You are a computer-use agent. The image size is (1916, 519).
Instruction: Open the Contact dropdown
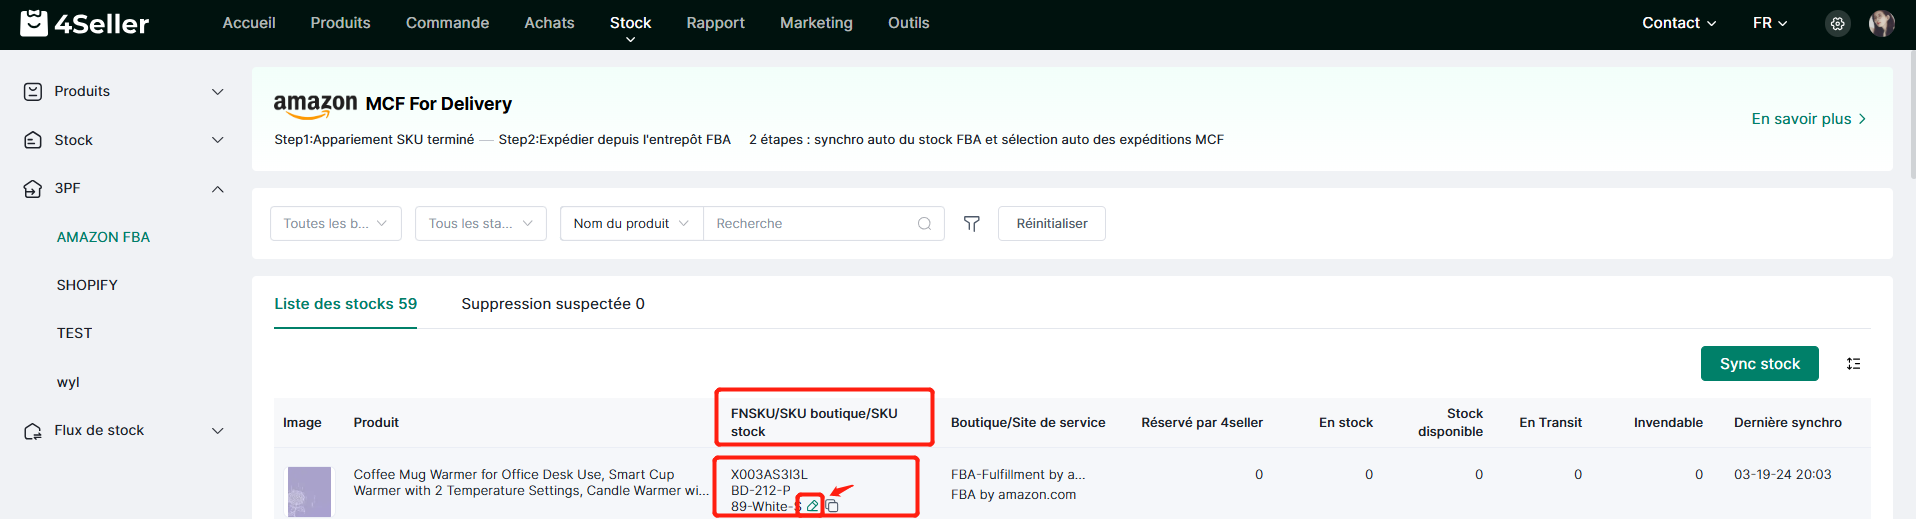click(1679, 23)
